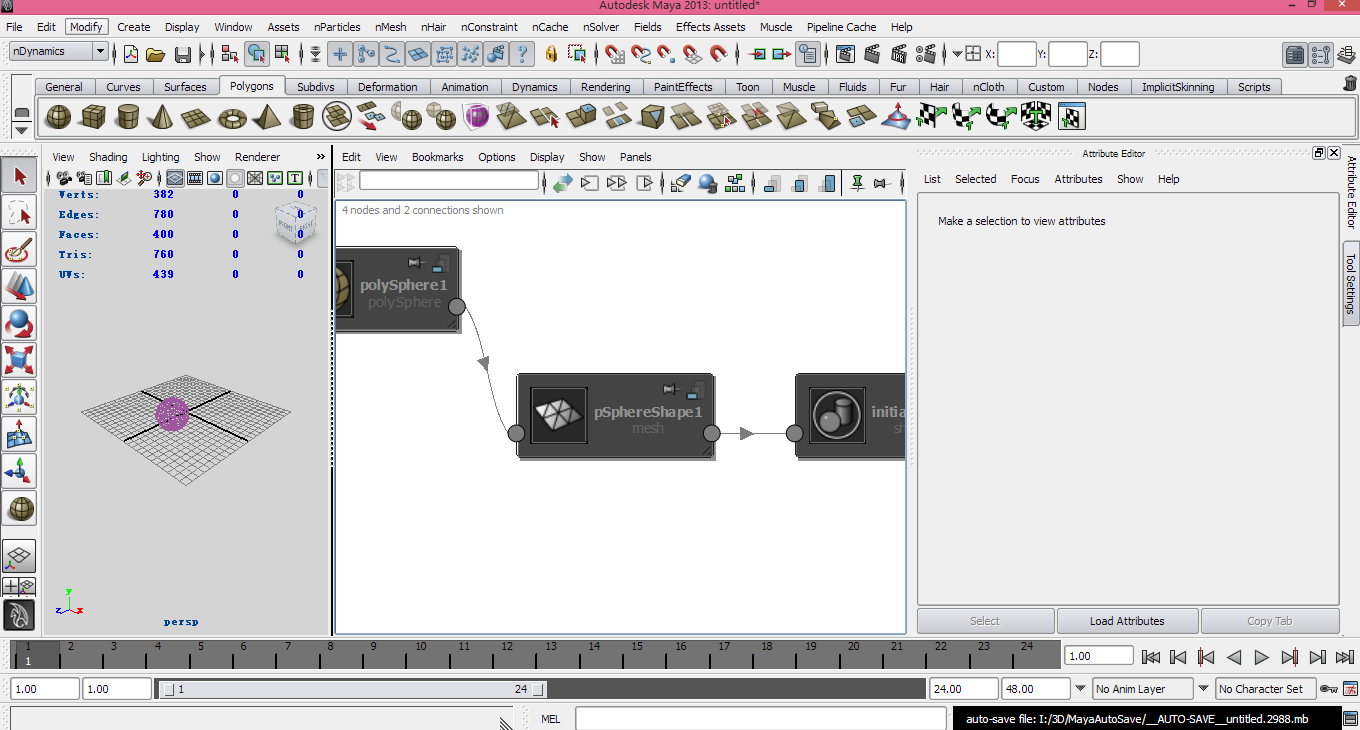Select the Rotate Tool in toolbox
1360x730 pixels.
[20, 323]
